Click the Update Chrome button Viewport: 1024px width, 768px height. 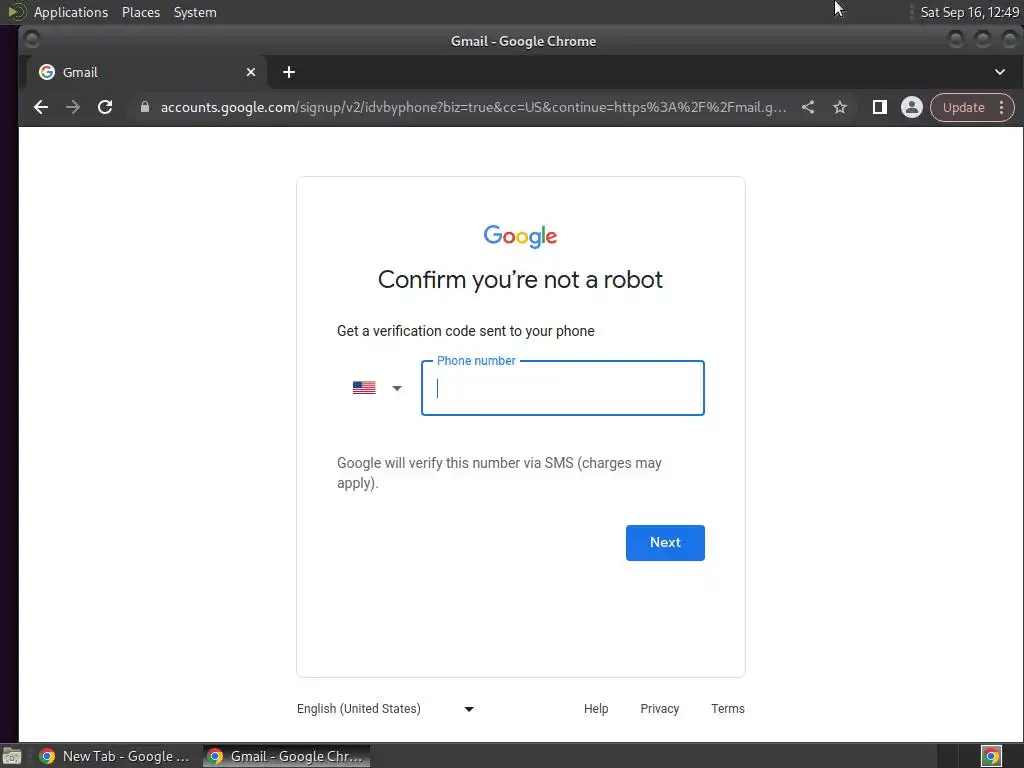click(x=963, y=108)
